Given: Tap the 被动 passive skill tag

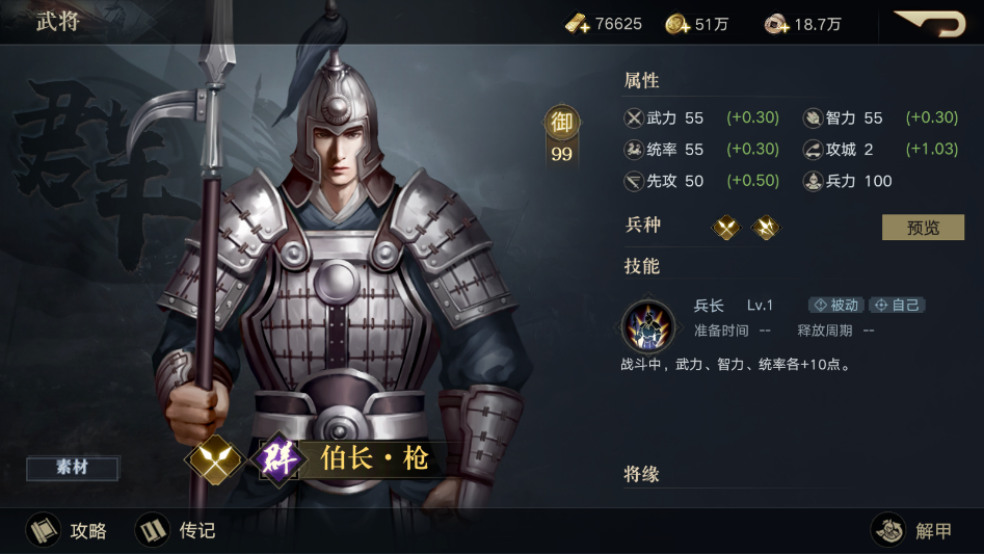Looking at the screenshot, I should coord(837,305).
